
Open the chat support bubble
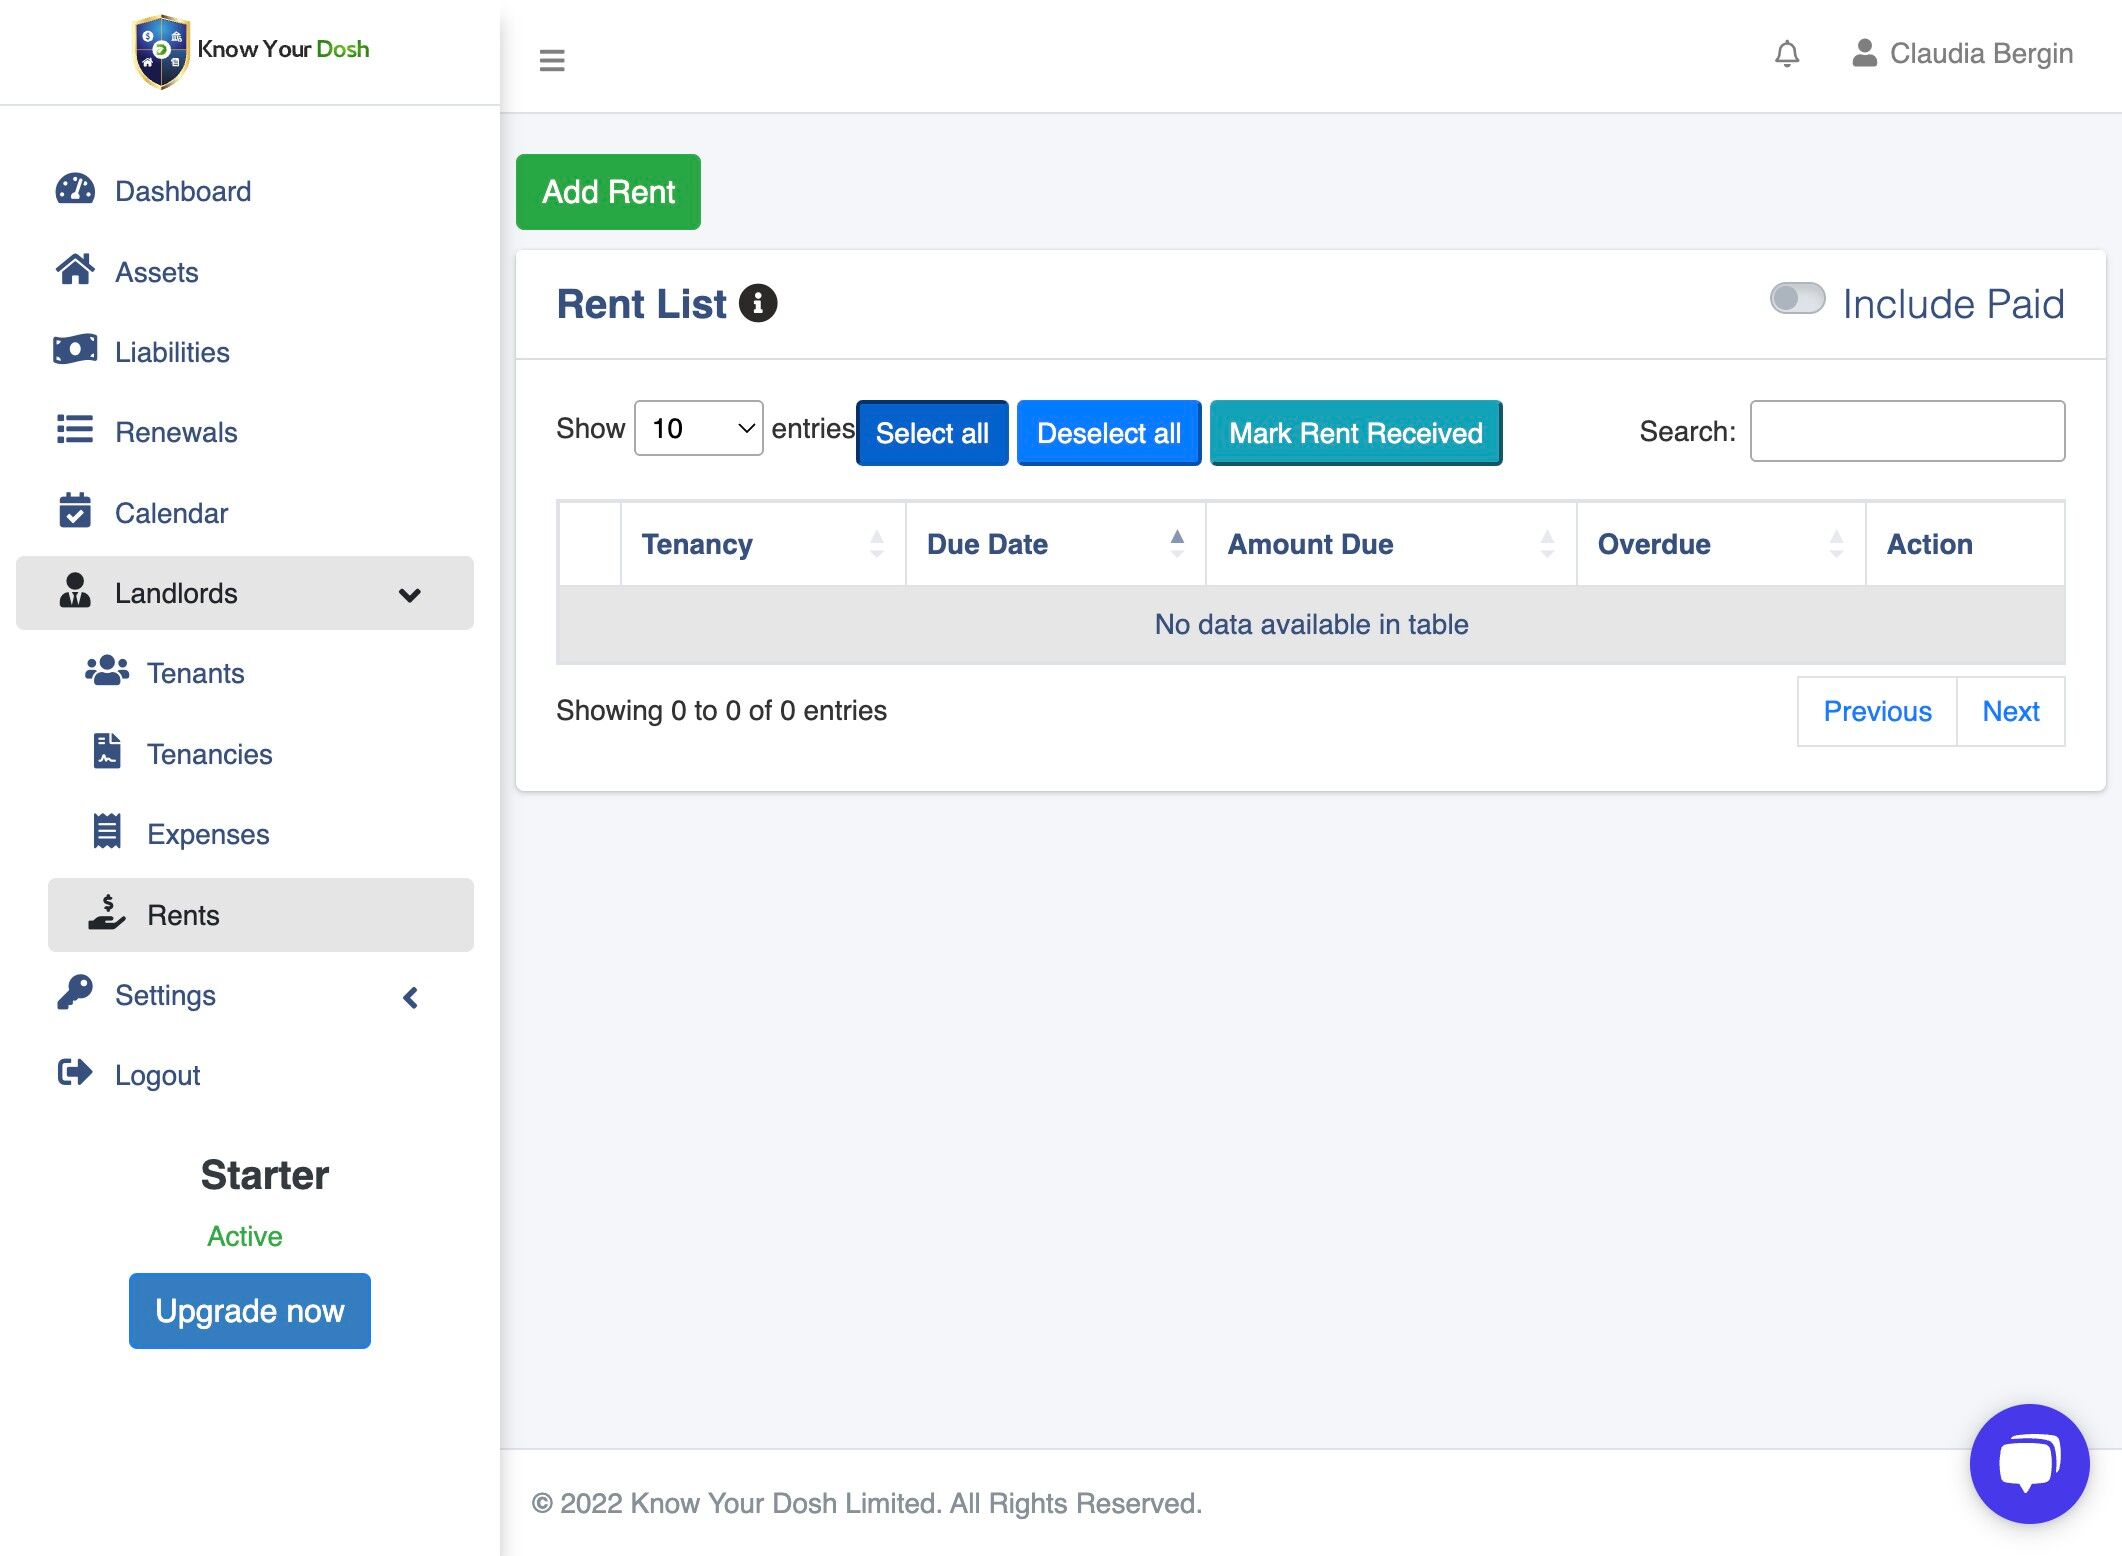2029,1463
